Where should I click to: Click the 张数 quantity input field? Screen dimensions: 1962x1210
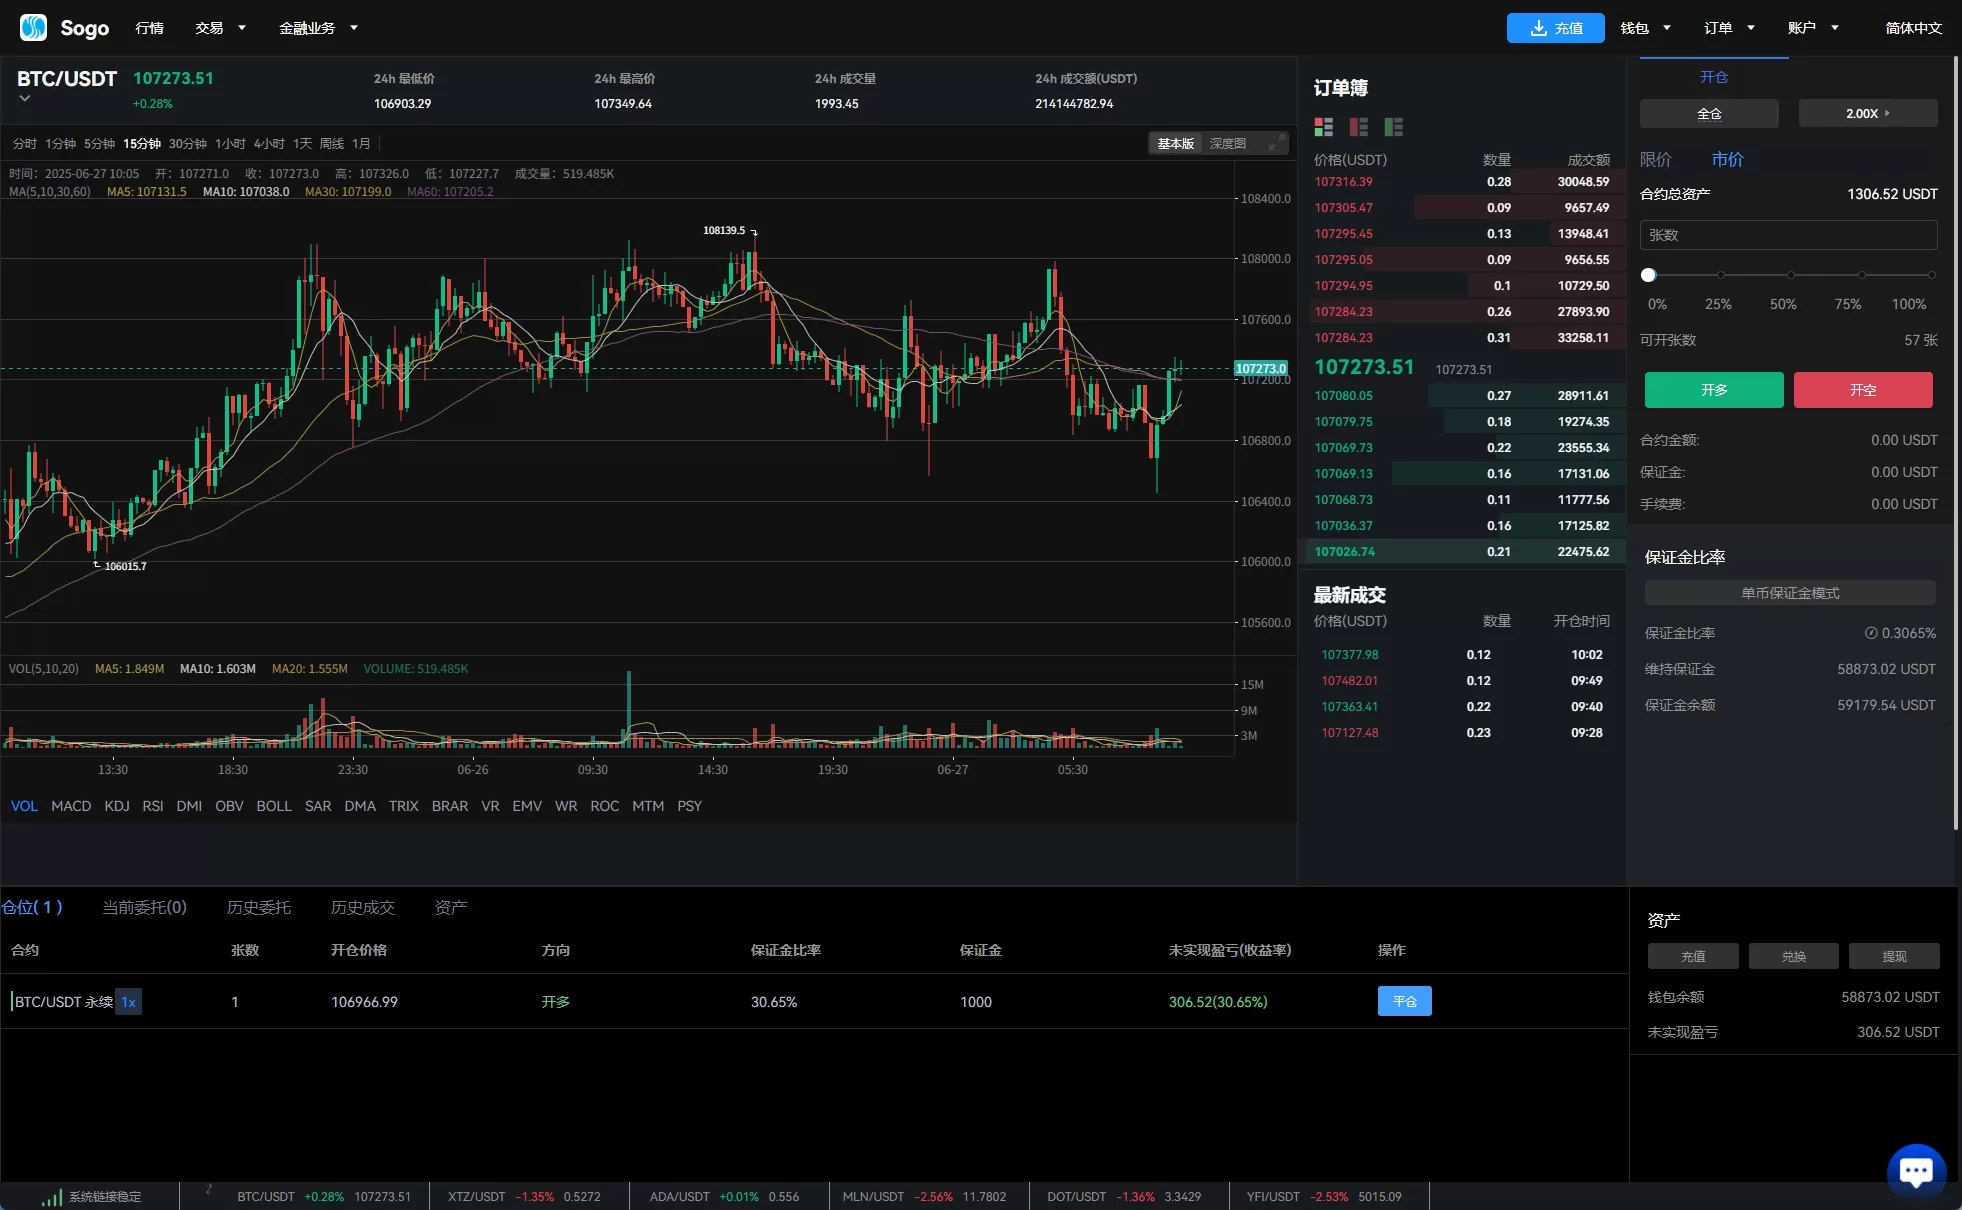tap(1787, 235)
